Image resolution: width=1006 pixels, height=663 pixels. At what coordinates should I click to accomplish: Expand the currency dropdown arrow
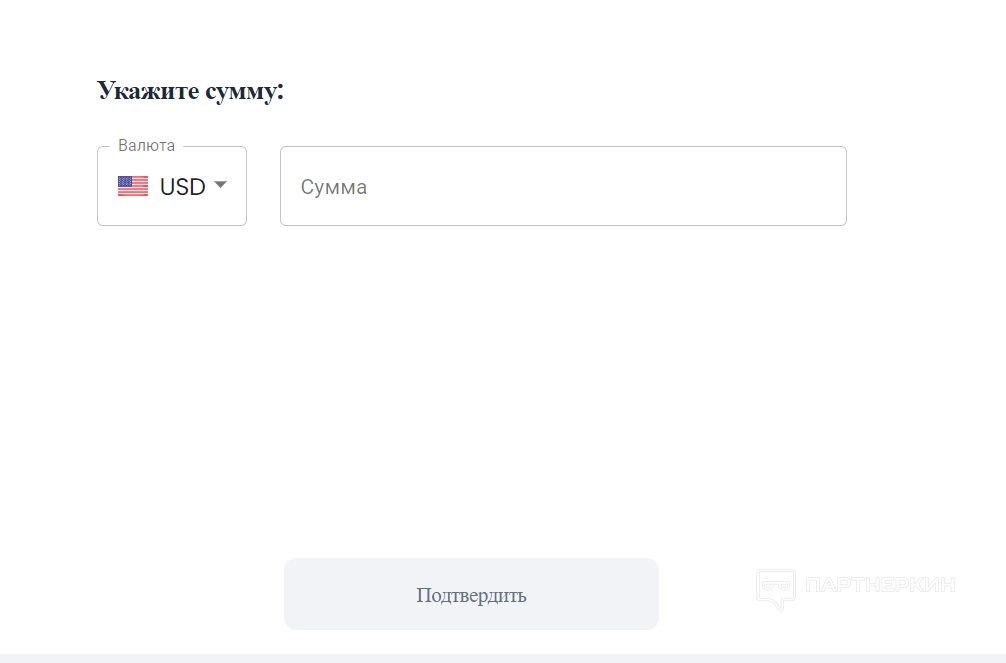click(221, 185)
